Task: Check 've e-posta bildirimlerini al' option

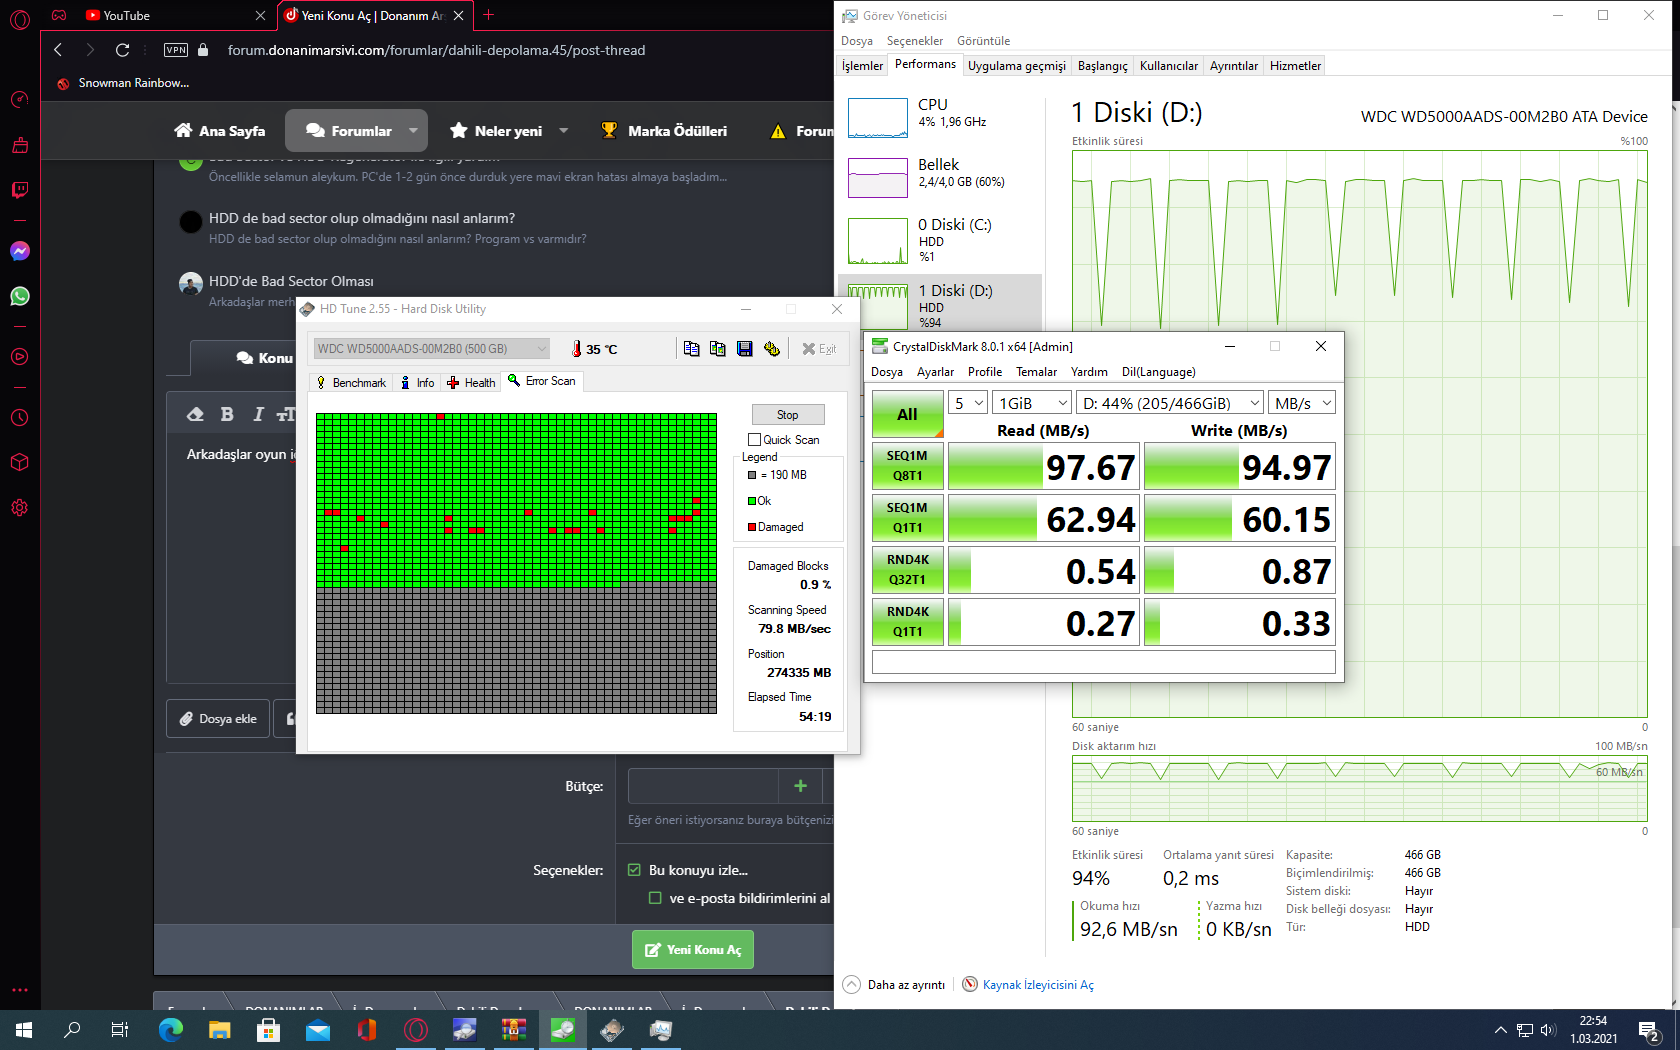Action: point(655,898)
